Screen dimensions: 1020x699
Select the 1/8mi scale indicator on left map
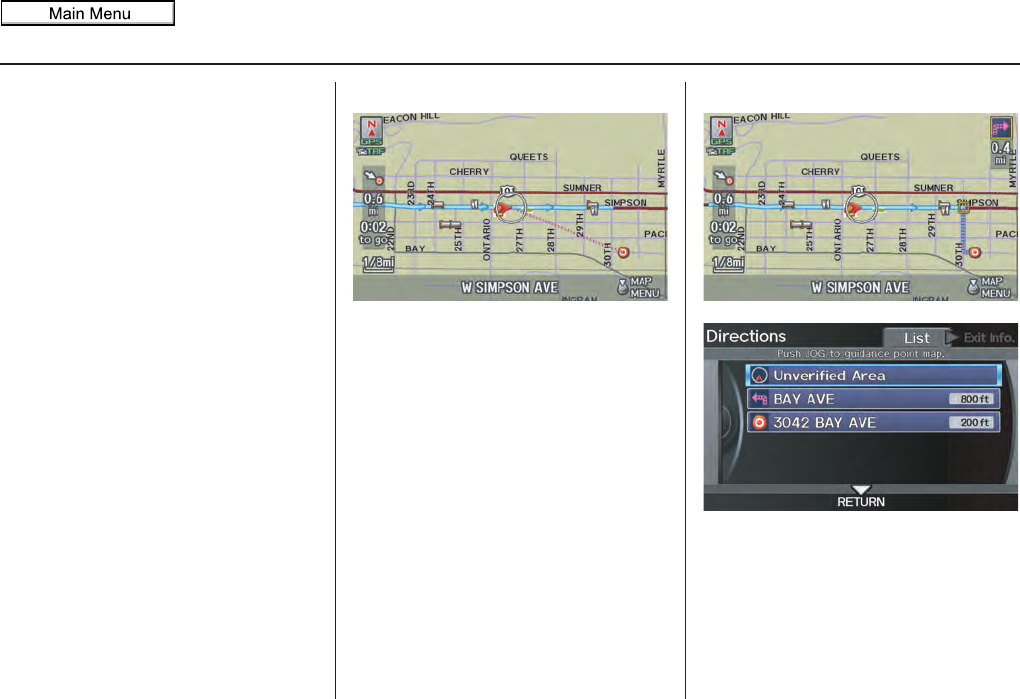point(378,263)
